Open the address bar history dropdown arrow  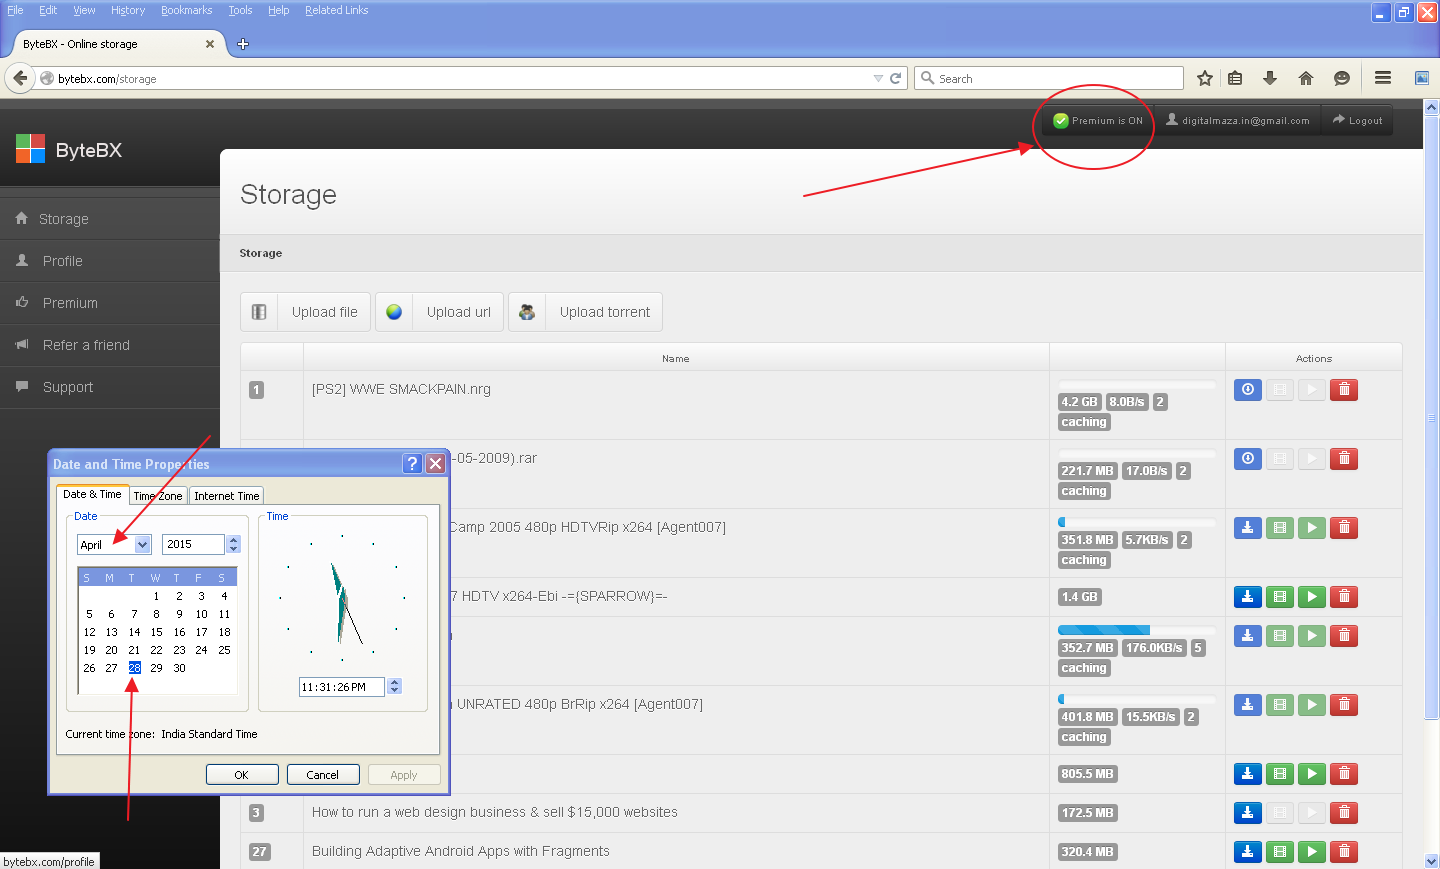click(x=878, y=78)
